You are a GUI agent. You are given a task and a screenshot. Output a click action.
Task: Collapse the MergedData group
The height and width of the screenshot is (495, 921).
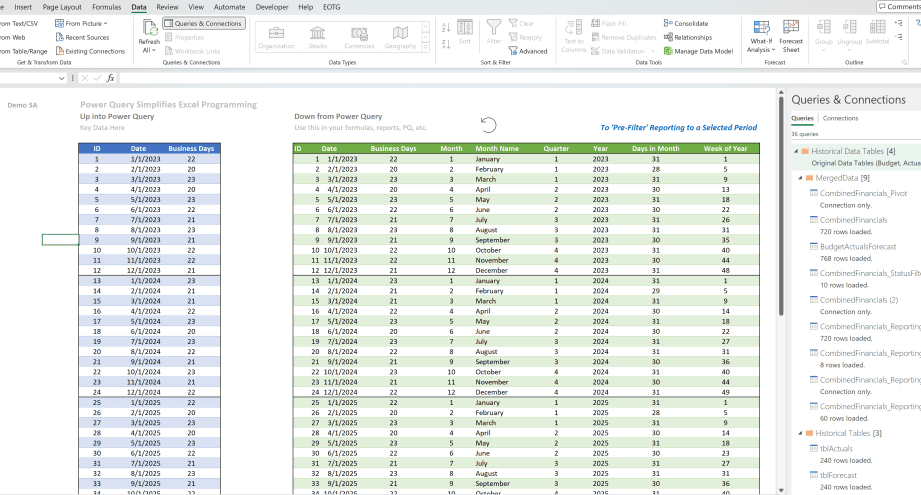pyautogui.click(x=800, y=178)
